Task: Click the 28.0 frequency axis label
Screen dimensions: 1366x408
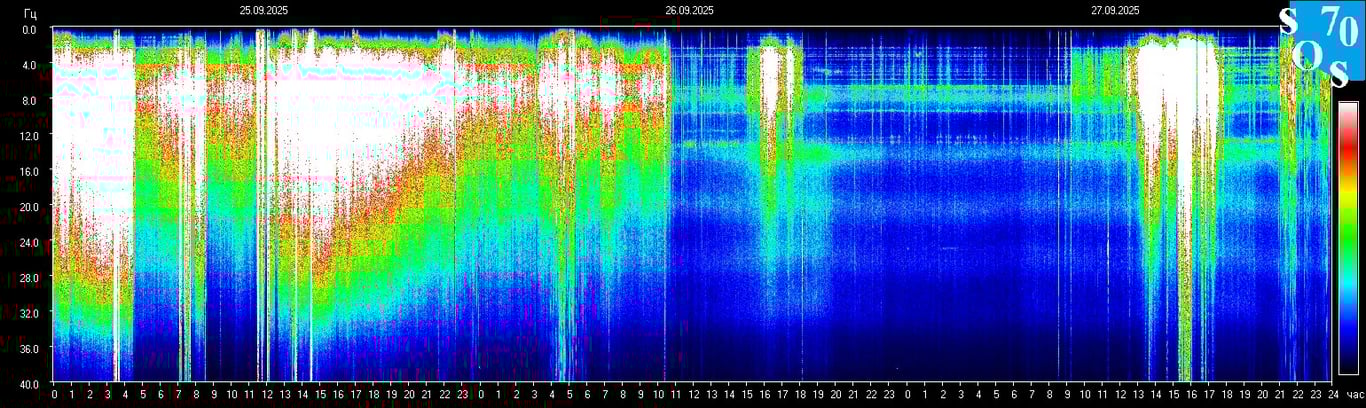Action: [29, 277]
